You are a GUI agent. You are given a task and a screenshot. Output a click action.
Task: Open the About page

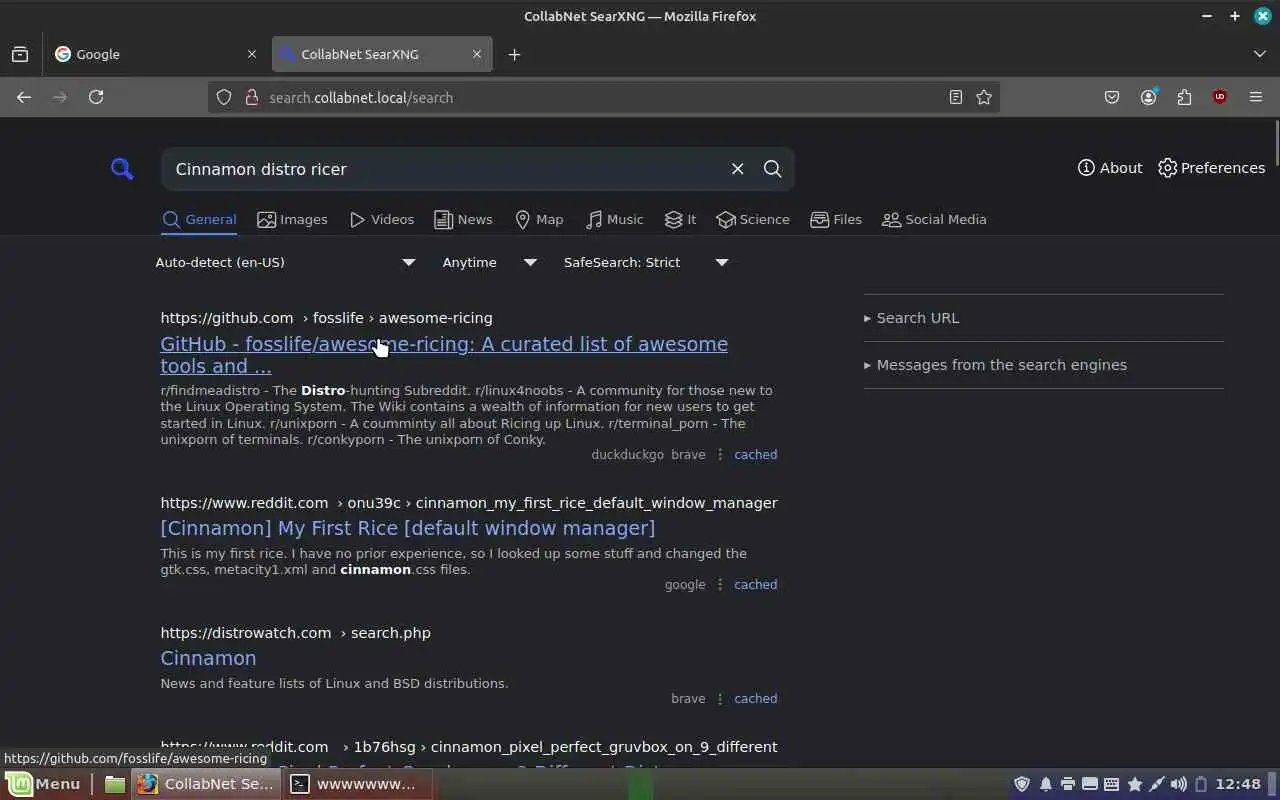(1110, 168)
